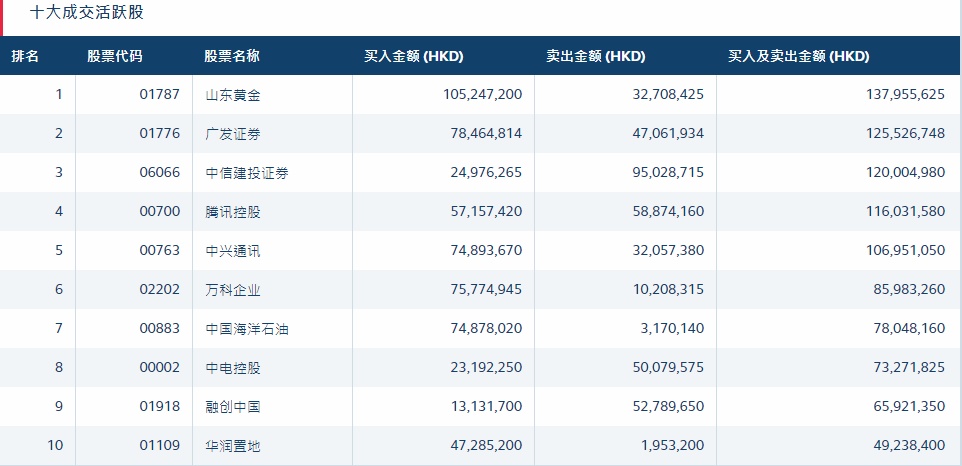
Task: Select total amount 137,955,625
Action: [905, 94]
